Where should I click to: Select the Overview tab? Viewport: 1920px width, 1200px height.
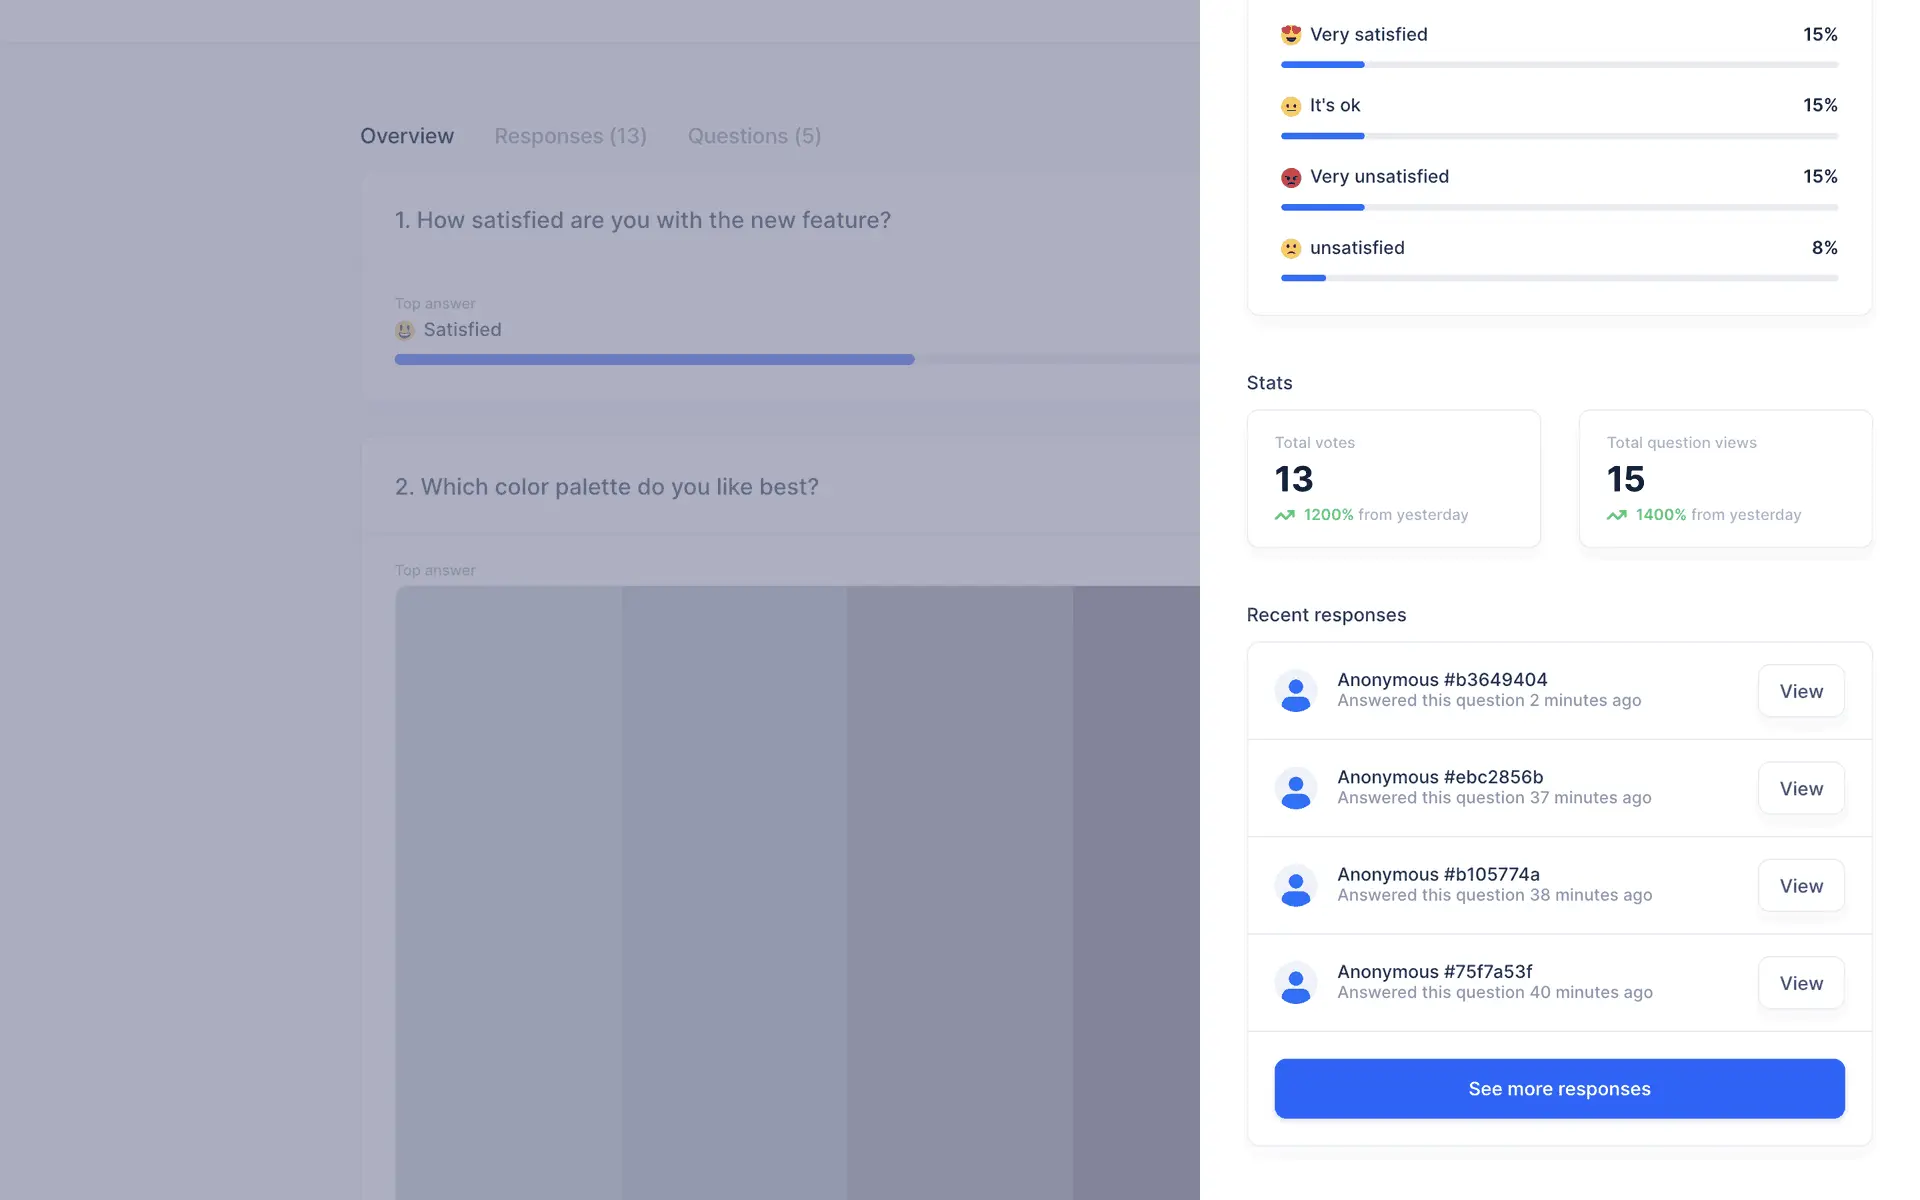[407, 136]
